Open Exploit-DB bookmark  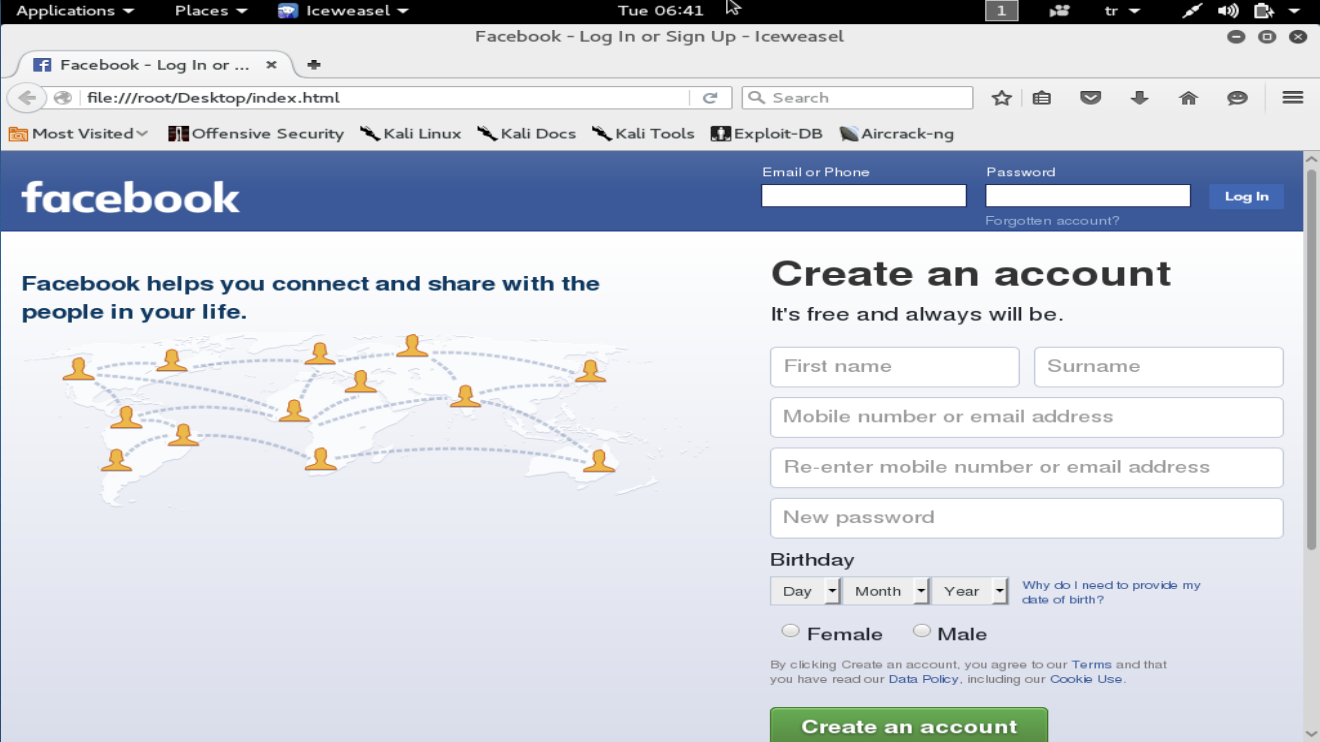pos(767,134)
